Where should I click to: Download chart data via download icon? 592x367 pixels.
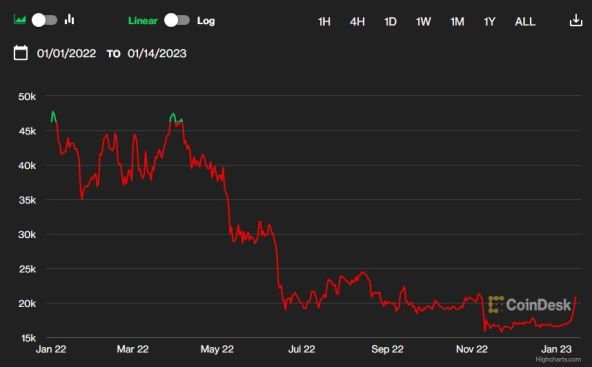click(x=576, y=20)
